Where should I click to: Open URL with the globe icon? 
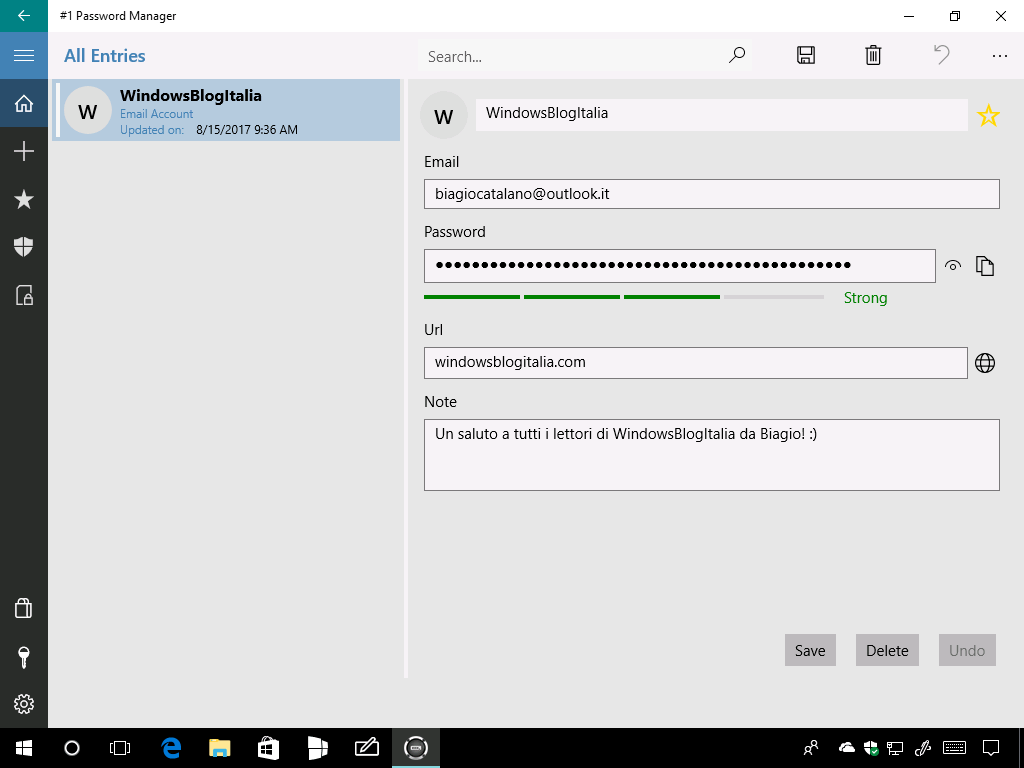[985, 362]
